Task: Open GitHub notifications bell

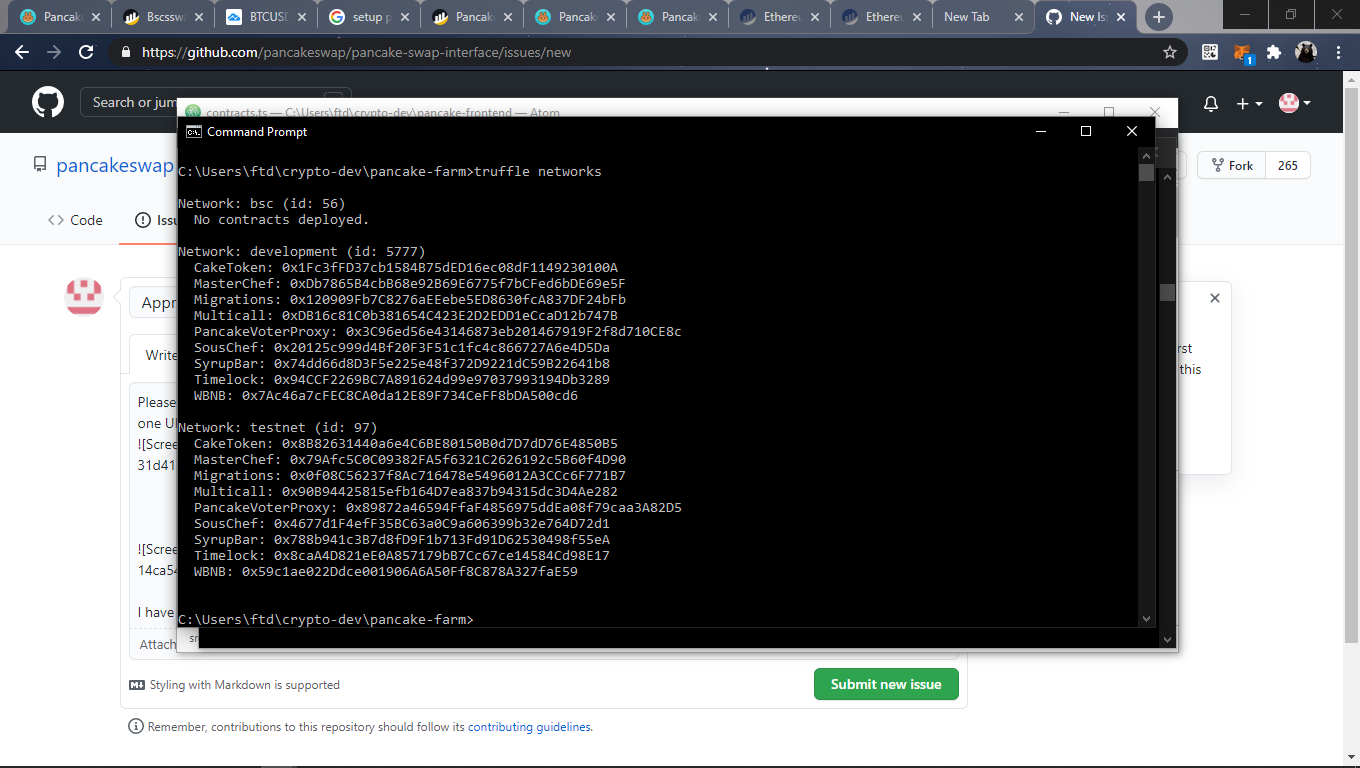Action: point(1211,104)
